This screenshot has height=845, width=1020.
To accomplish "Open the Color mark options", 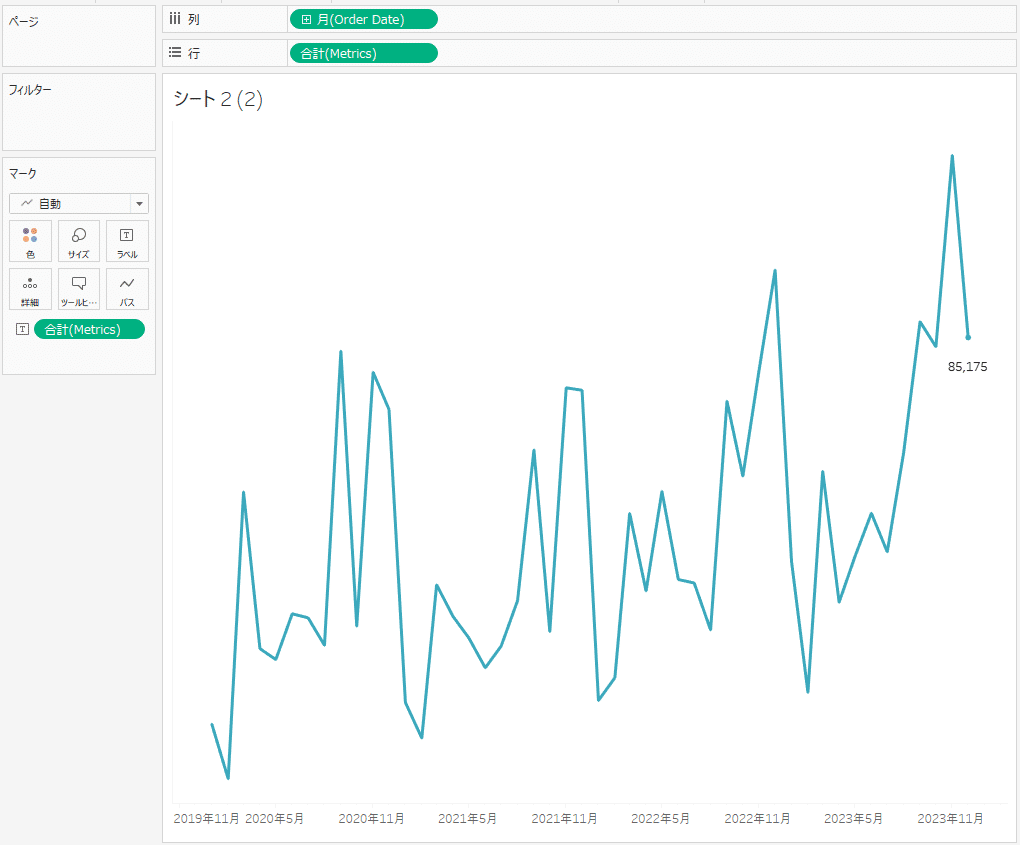I will pyautogui.click(x=30, y=241).
